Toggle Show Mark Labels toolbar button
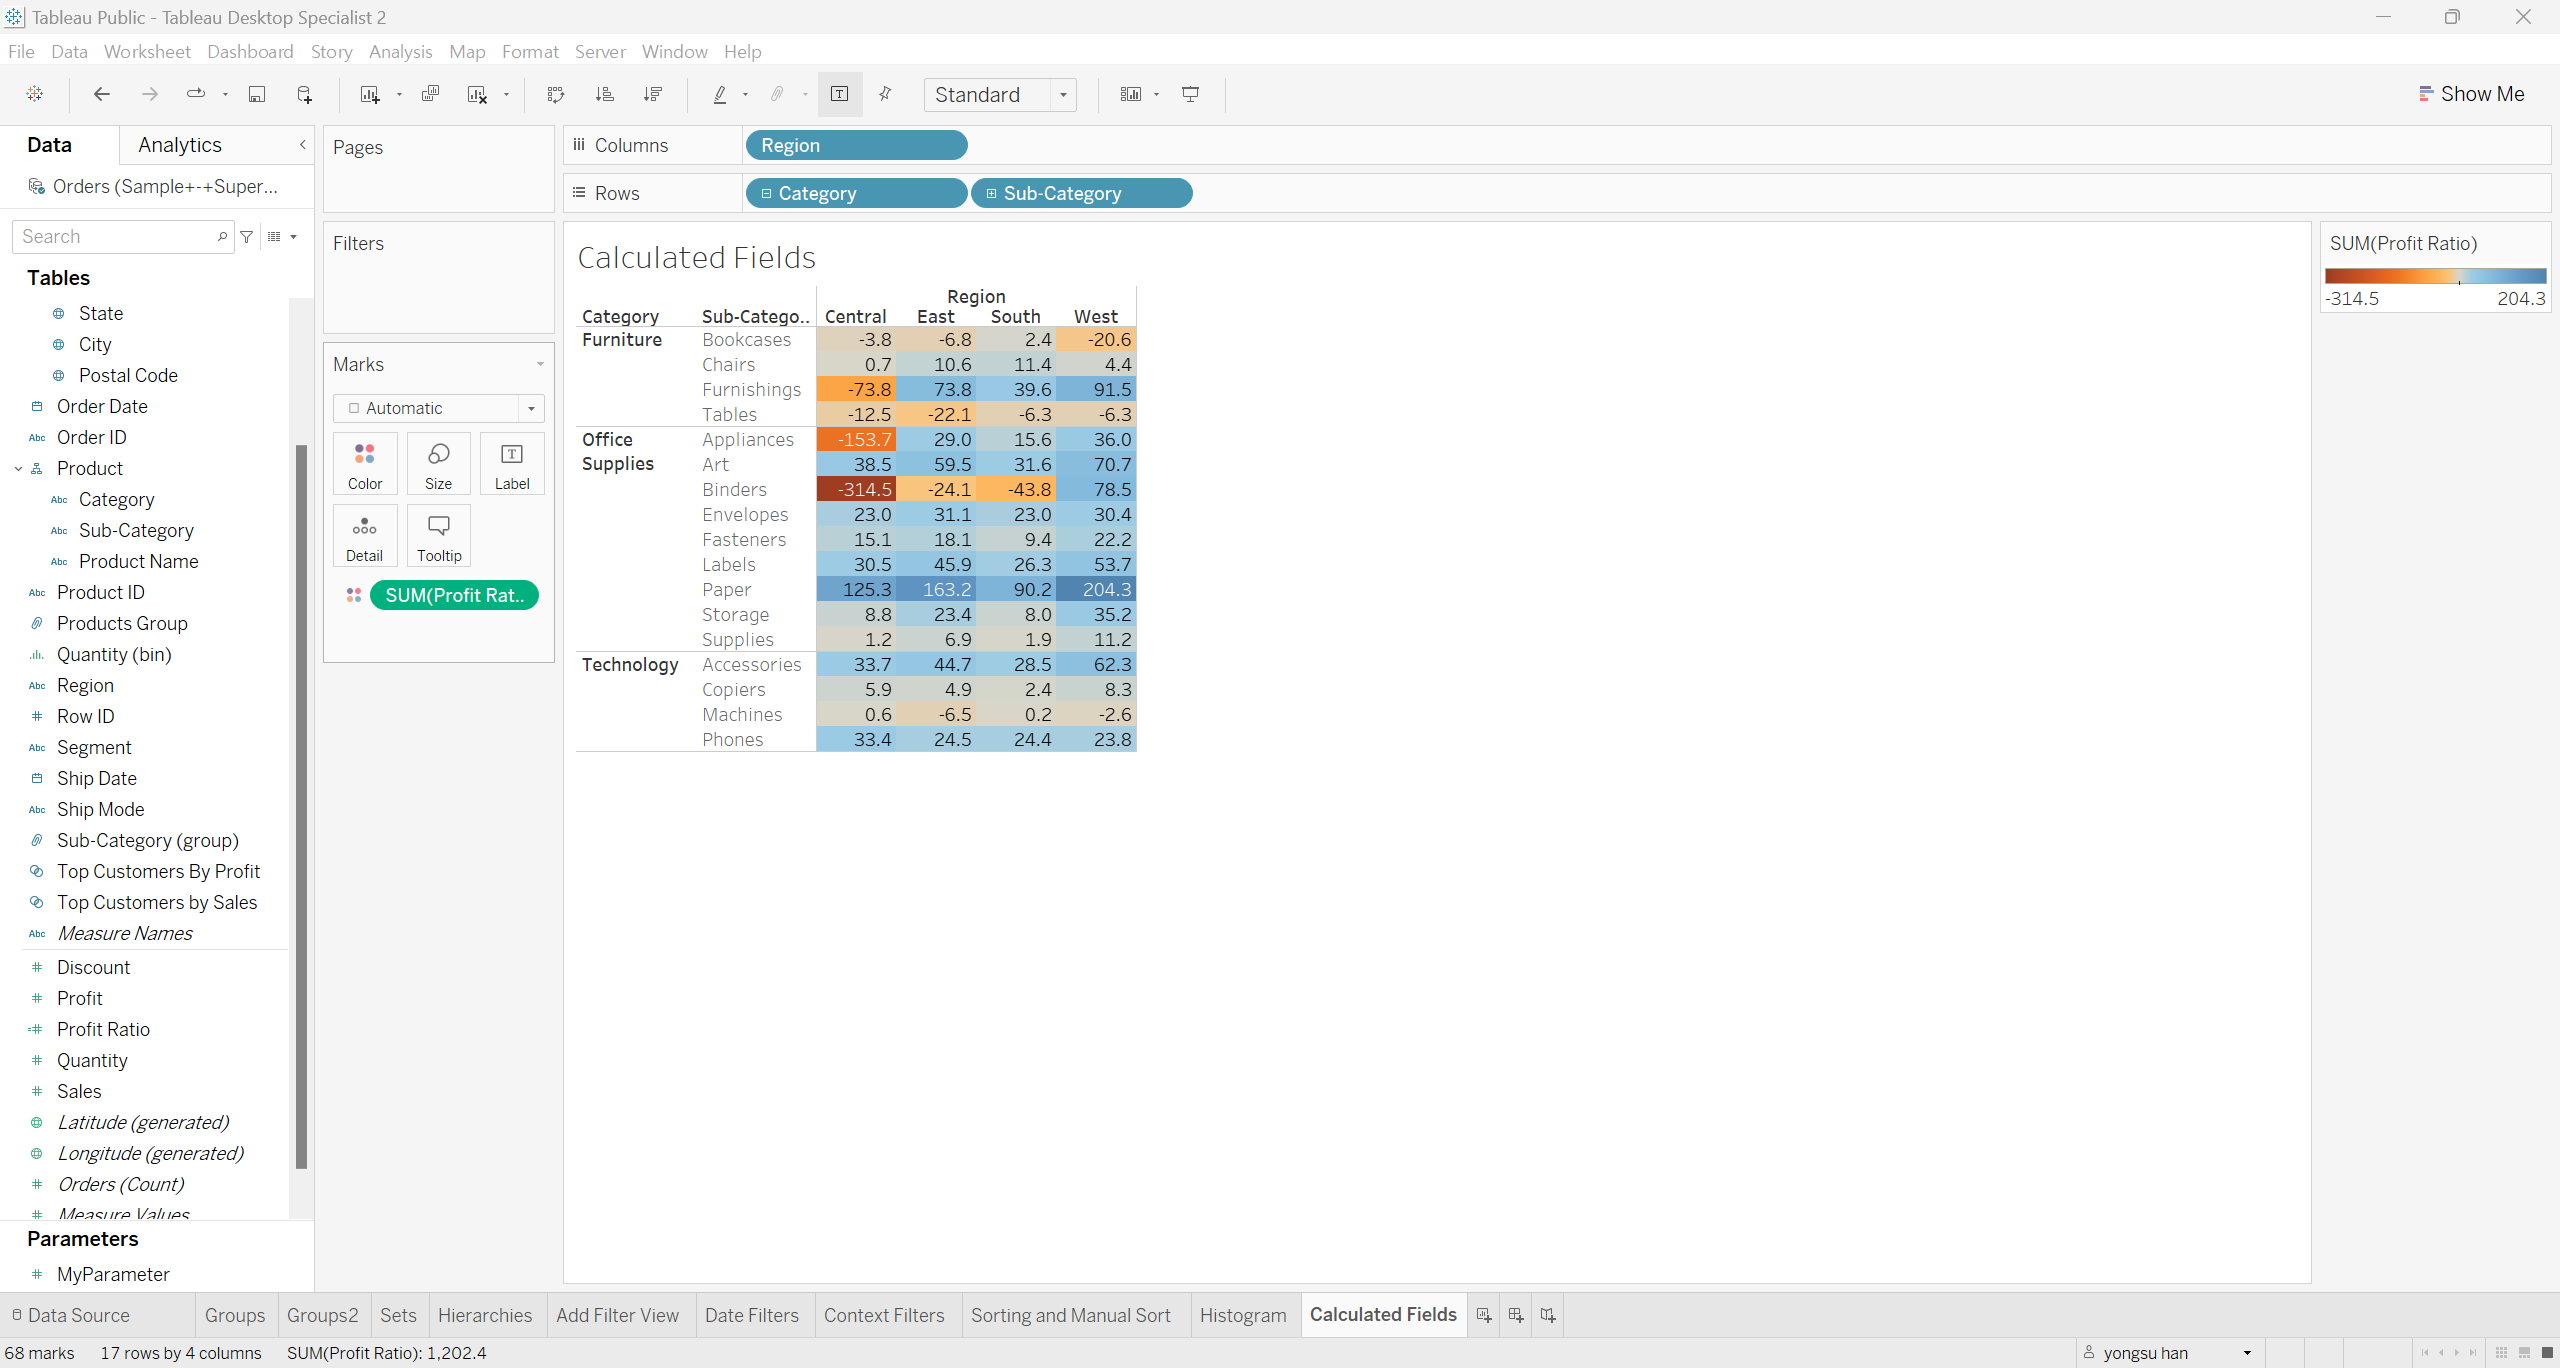 (x=839, y=94)
